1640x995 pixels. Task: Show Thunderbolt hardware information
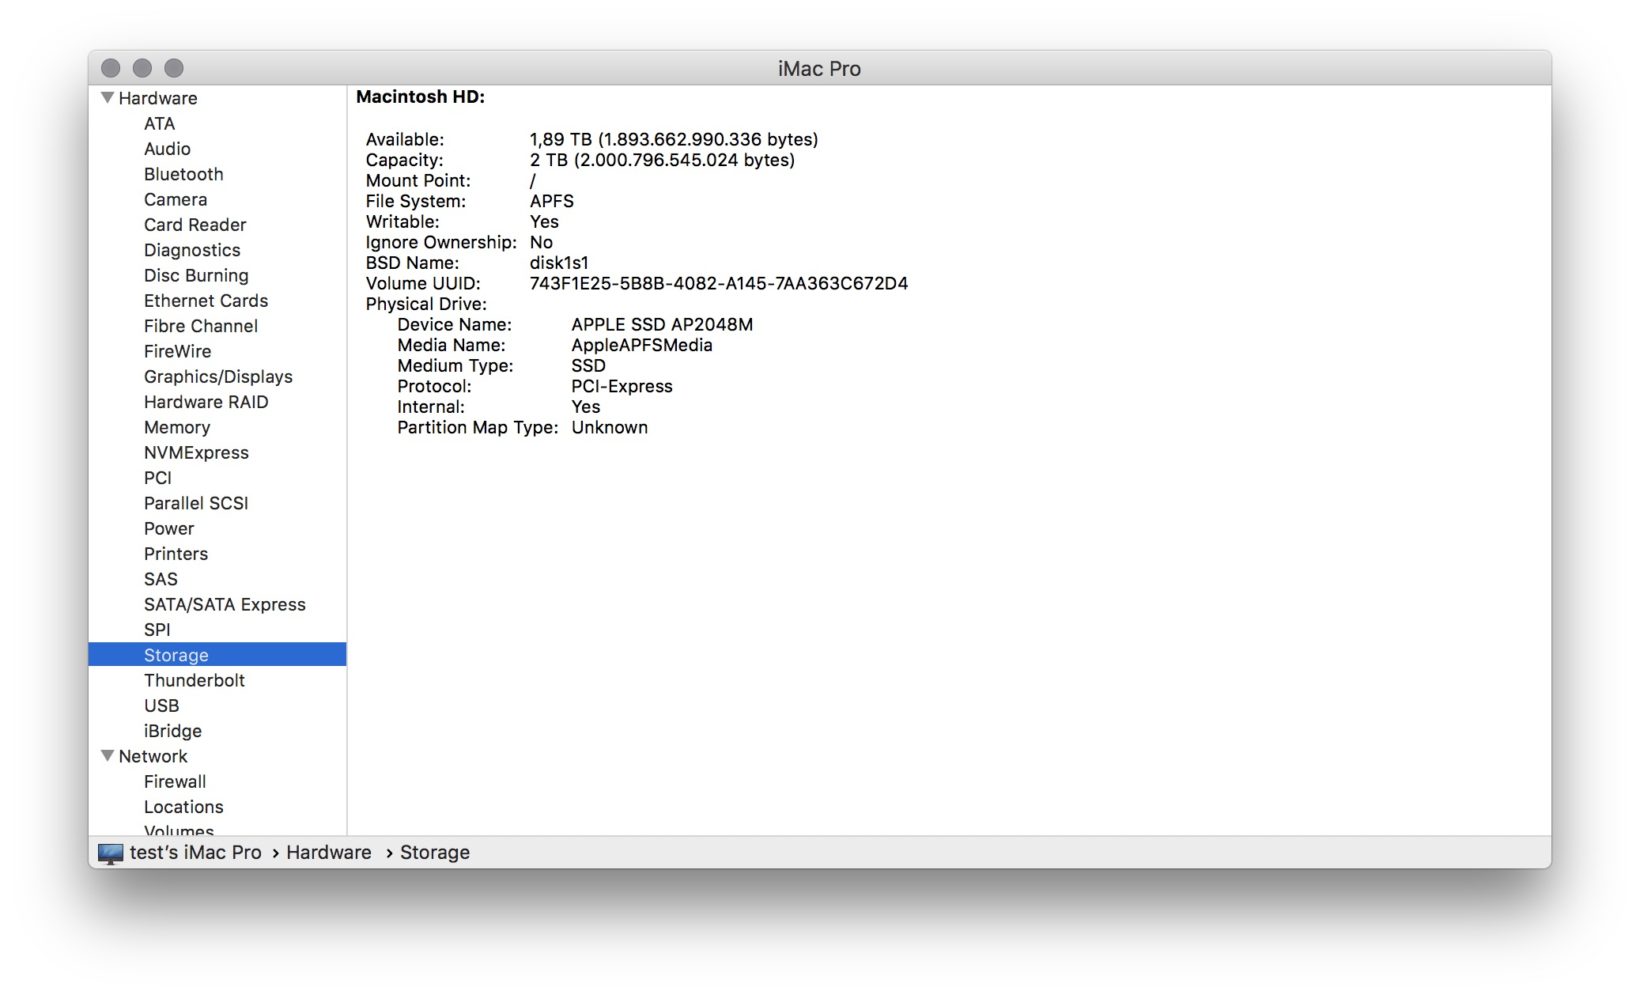[194, 680]
